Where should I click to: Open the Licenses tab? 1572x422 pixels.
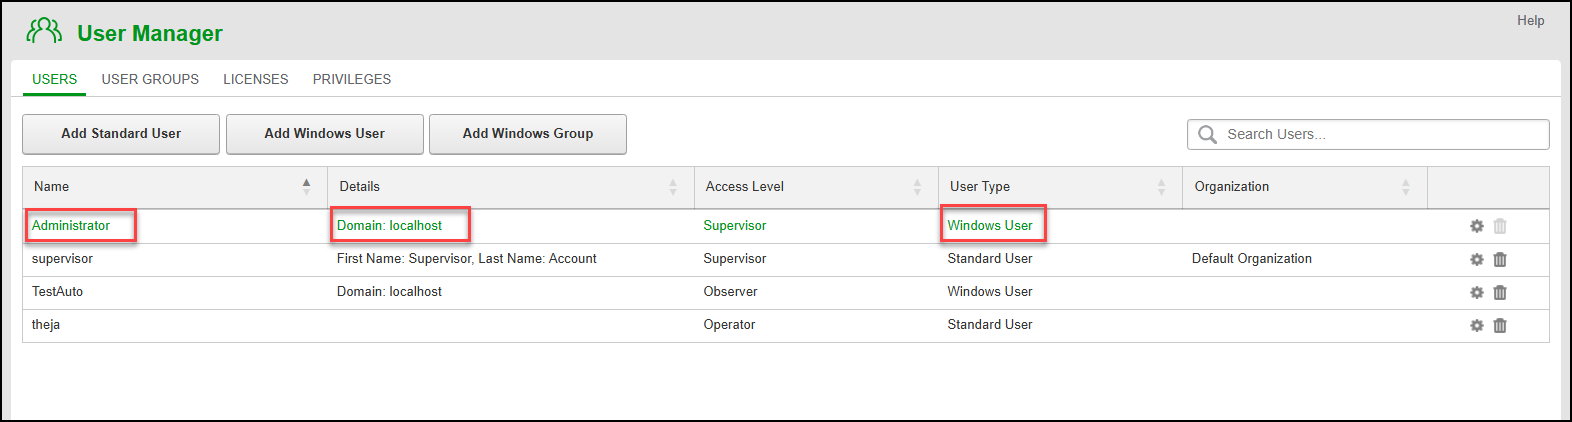[x=255, y=79]
